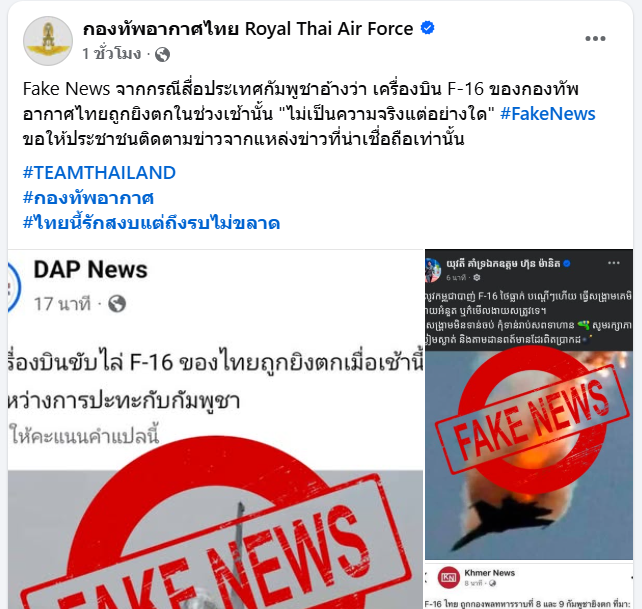Click the profile avatar in the dark Khmer post
Viewport: 642px width, 609px height.
433,270
